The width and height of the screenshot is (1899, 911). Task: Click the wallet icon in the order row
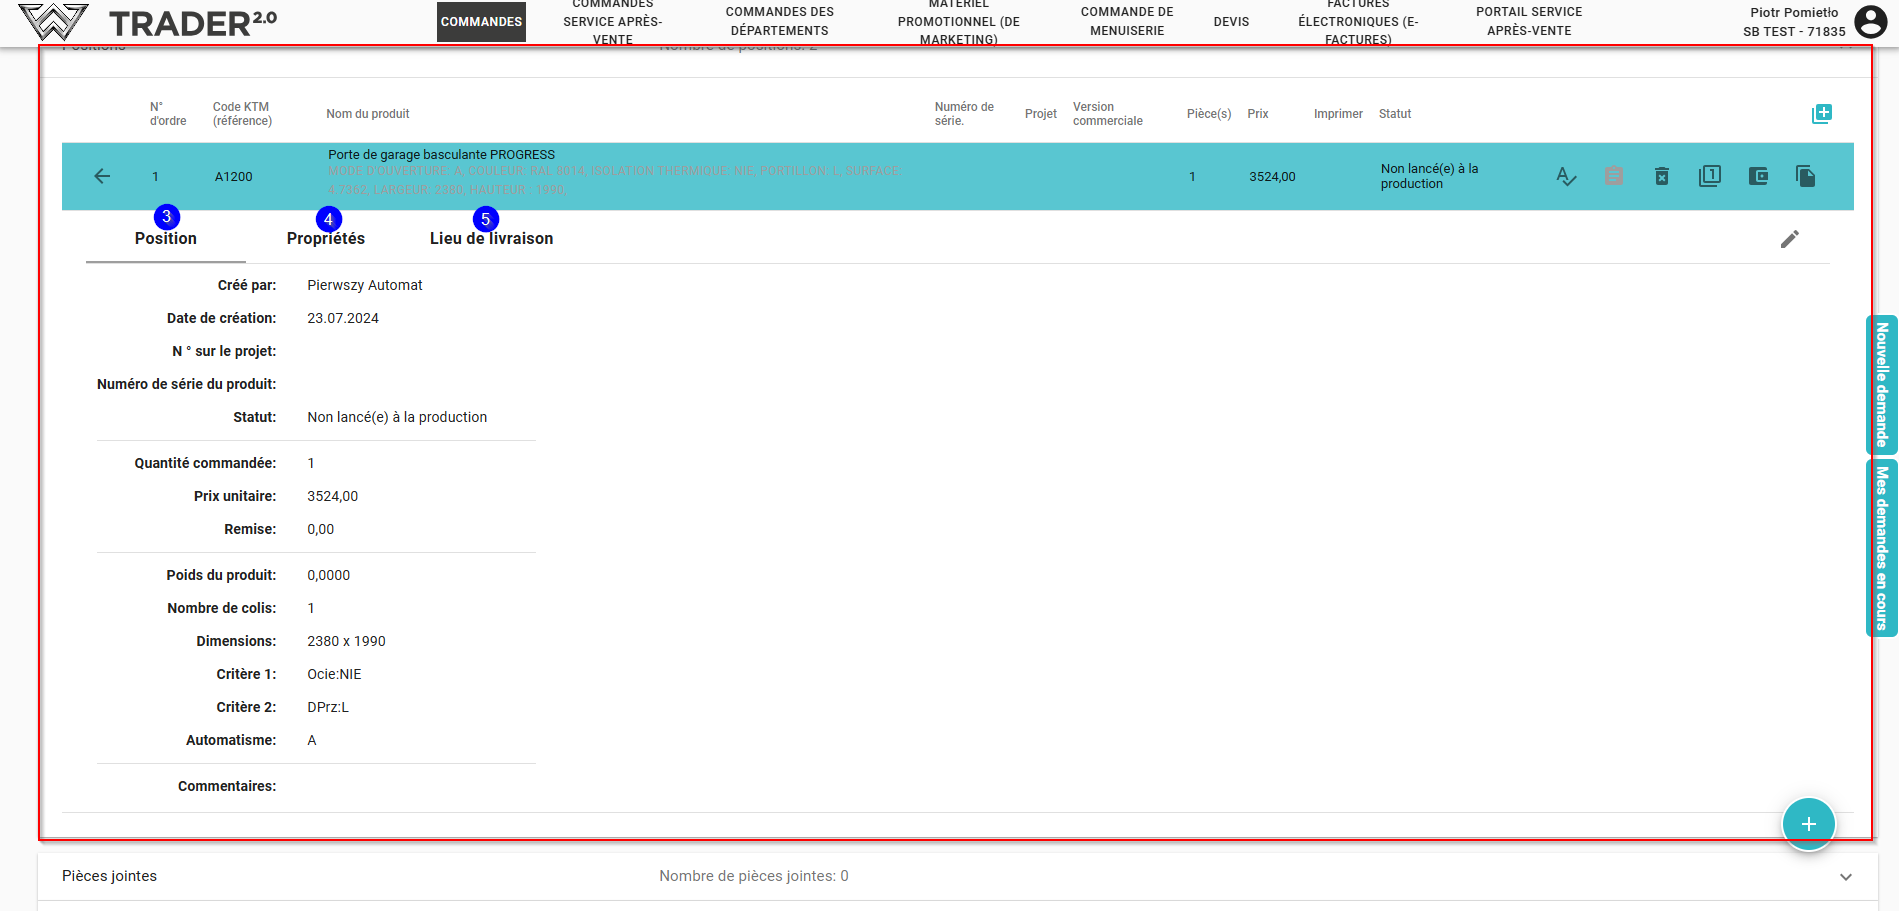click(1757, 177)
